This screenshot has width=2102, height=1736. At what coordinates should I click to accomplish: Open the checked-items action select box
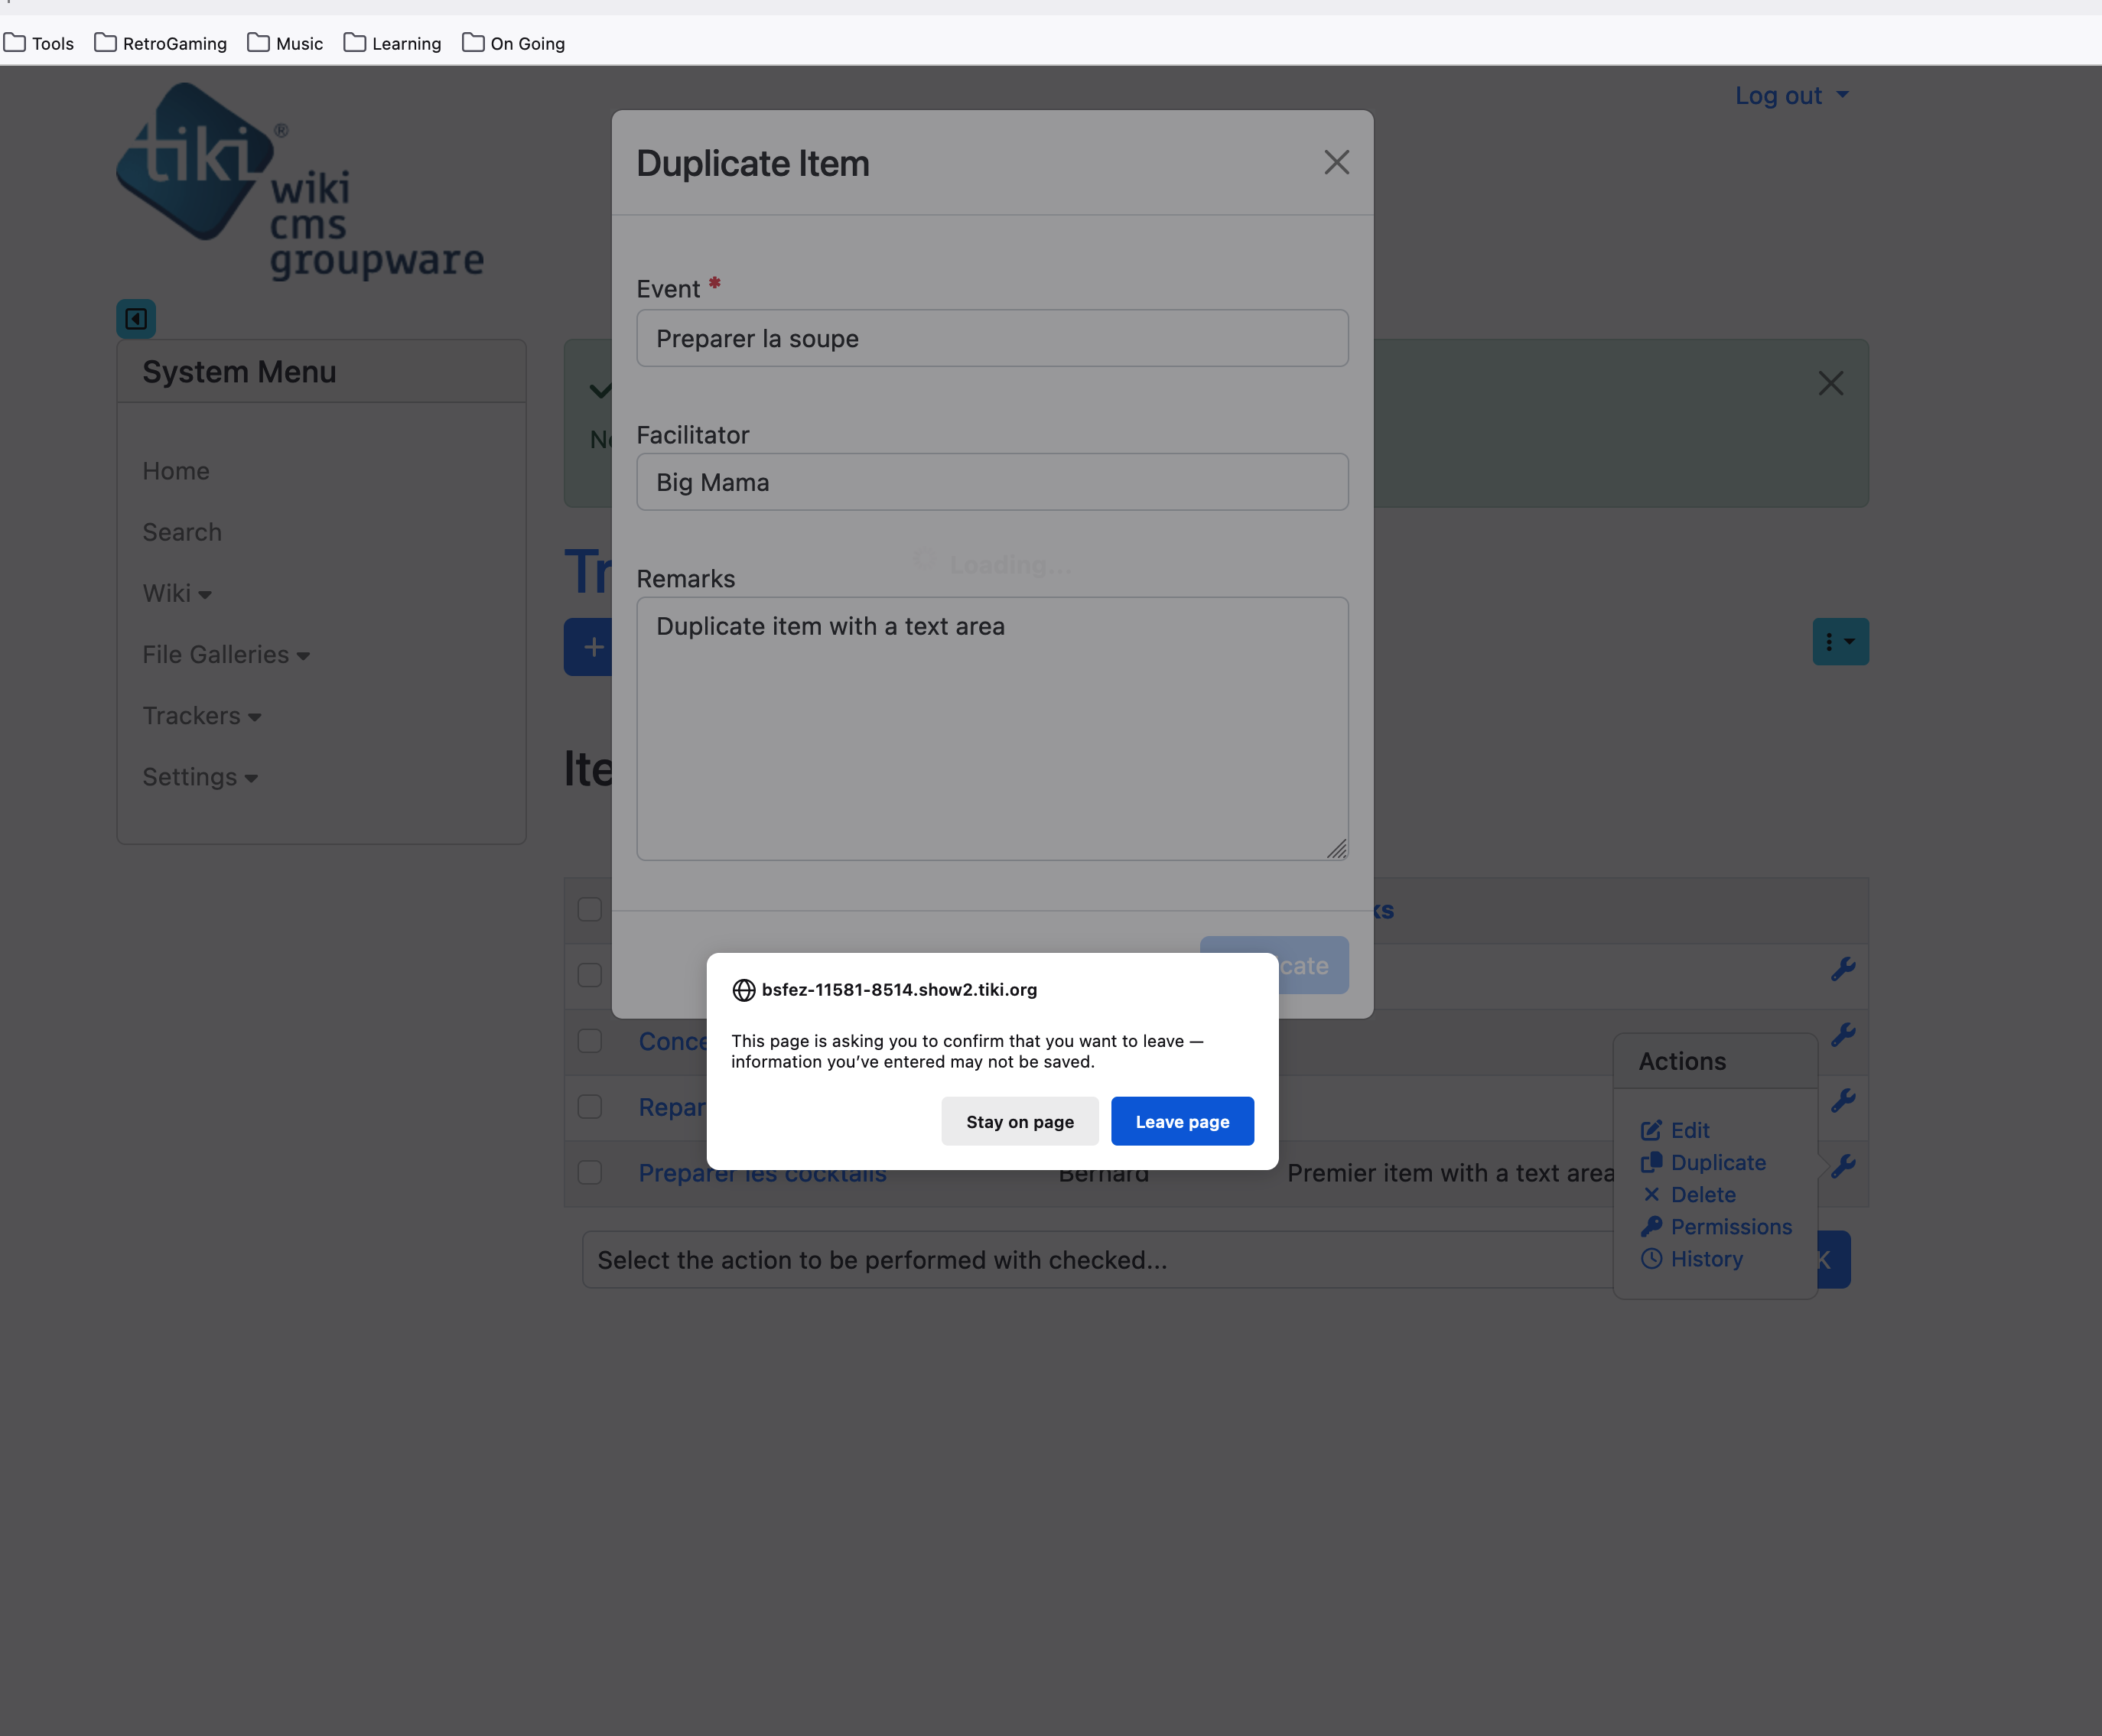[1098, 1260]
